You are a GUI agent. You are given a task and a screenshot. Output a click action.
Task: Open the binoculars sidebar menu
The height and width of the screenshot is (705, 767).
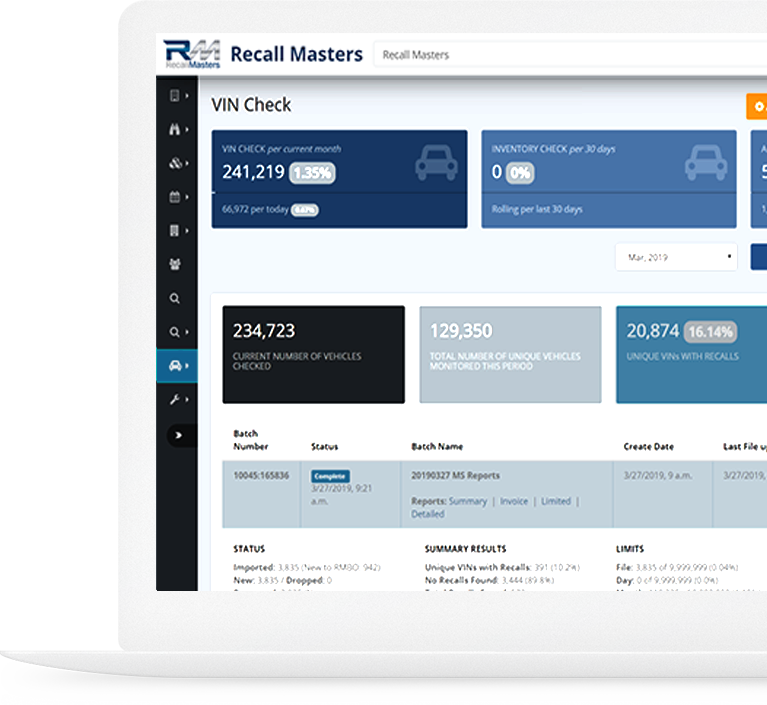pos(175,129)
